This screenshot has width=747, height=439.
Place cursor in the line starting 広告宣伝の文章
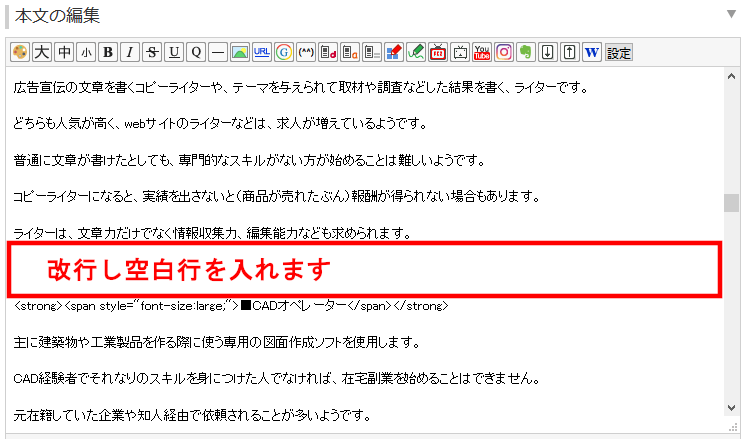click(x=302, y=88)
